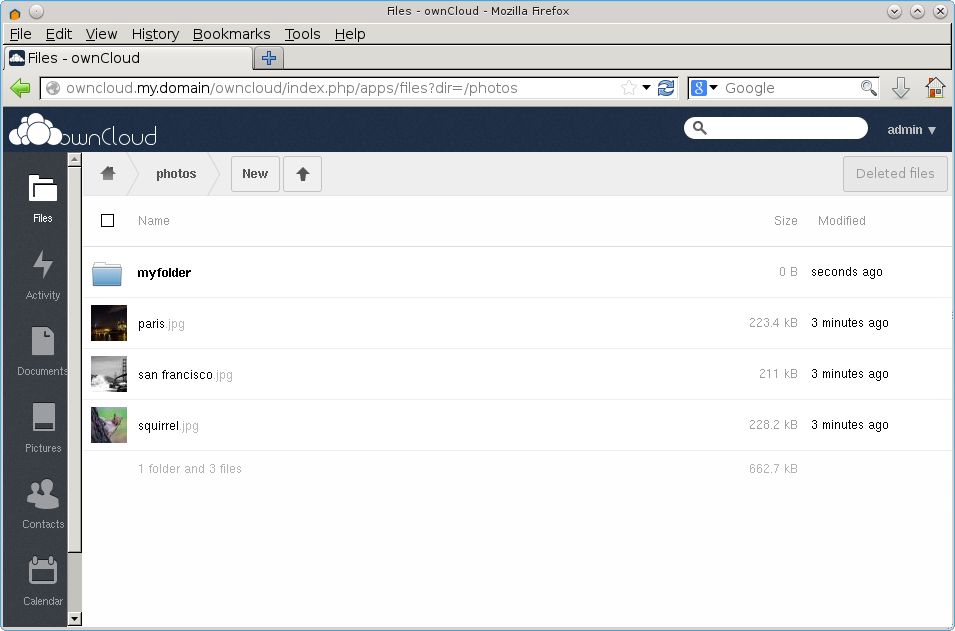Viewport: 955px width, 631px height.
Task: Open the New file menu
Action: pyautogui.click(x=255, y=174)
